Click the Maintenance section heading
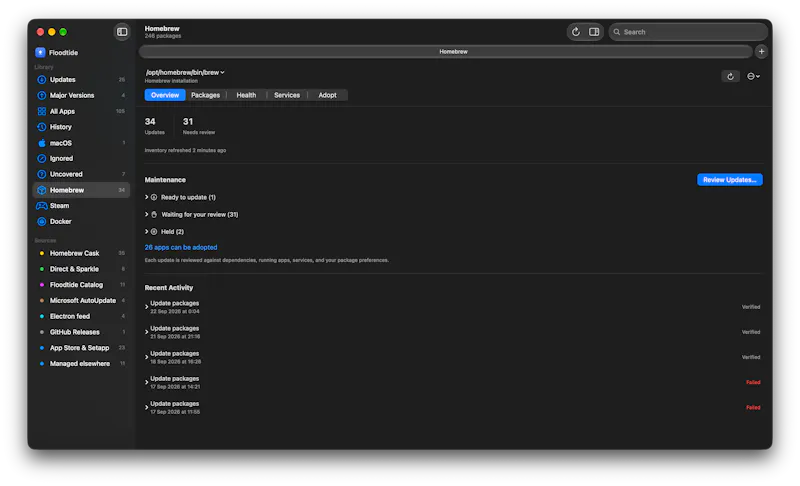The image size is (800, 486). (165, 180)
